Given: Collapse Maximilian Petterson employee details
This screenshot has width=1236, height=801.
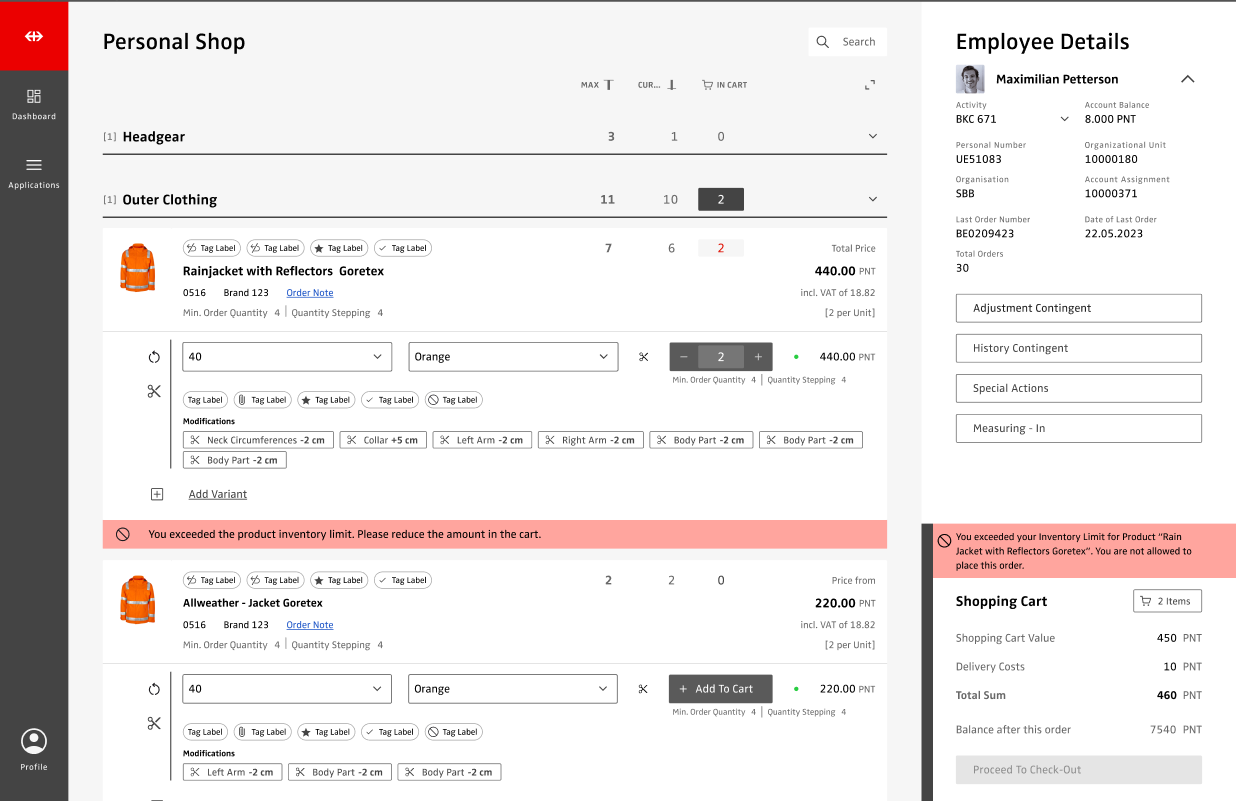Looking at the screenshot, I should (x=1187, y=79).
